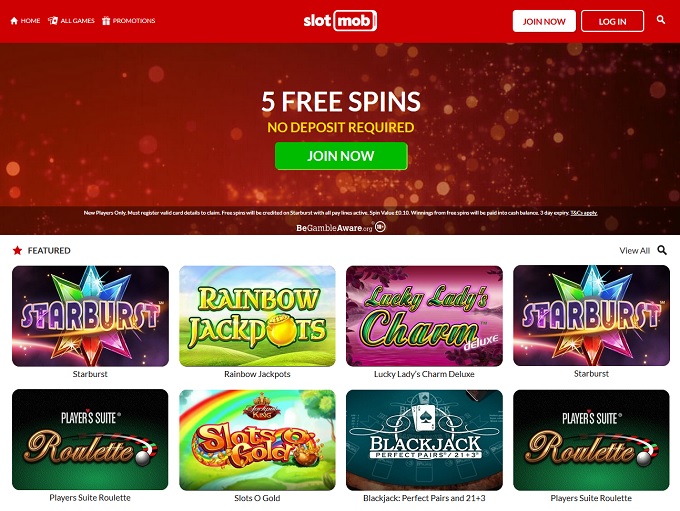680x511 pixels.
Task: Click the Promotions gift icon
Action: pyautogui.click(x=106, y=20)
